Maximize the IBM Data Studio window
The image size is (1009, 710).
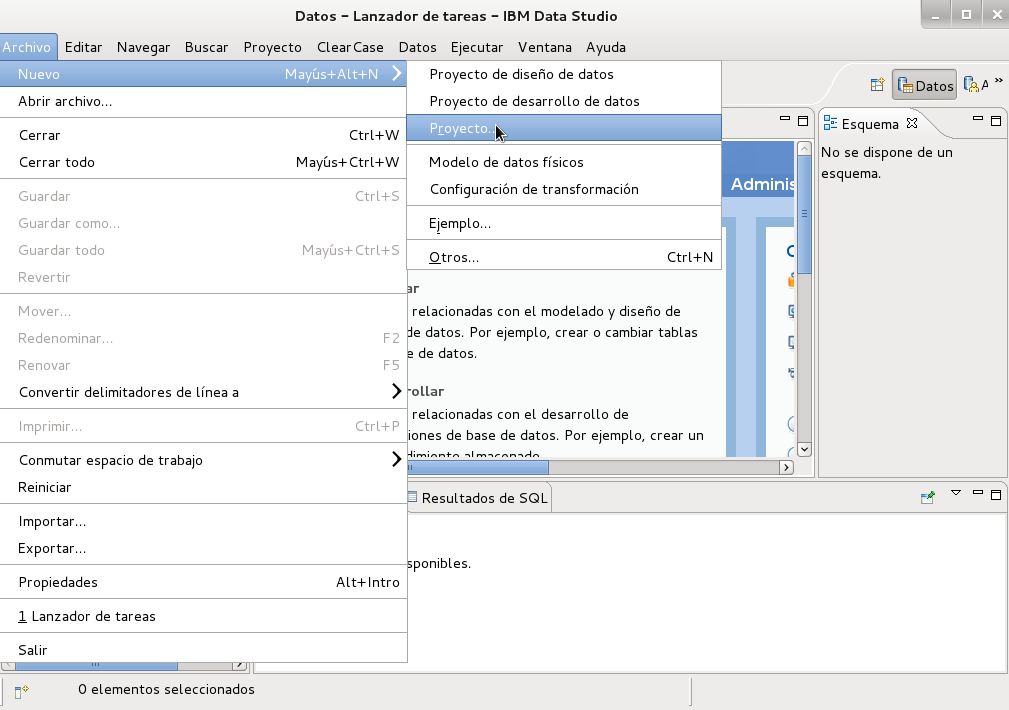coord(966,15)
